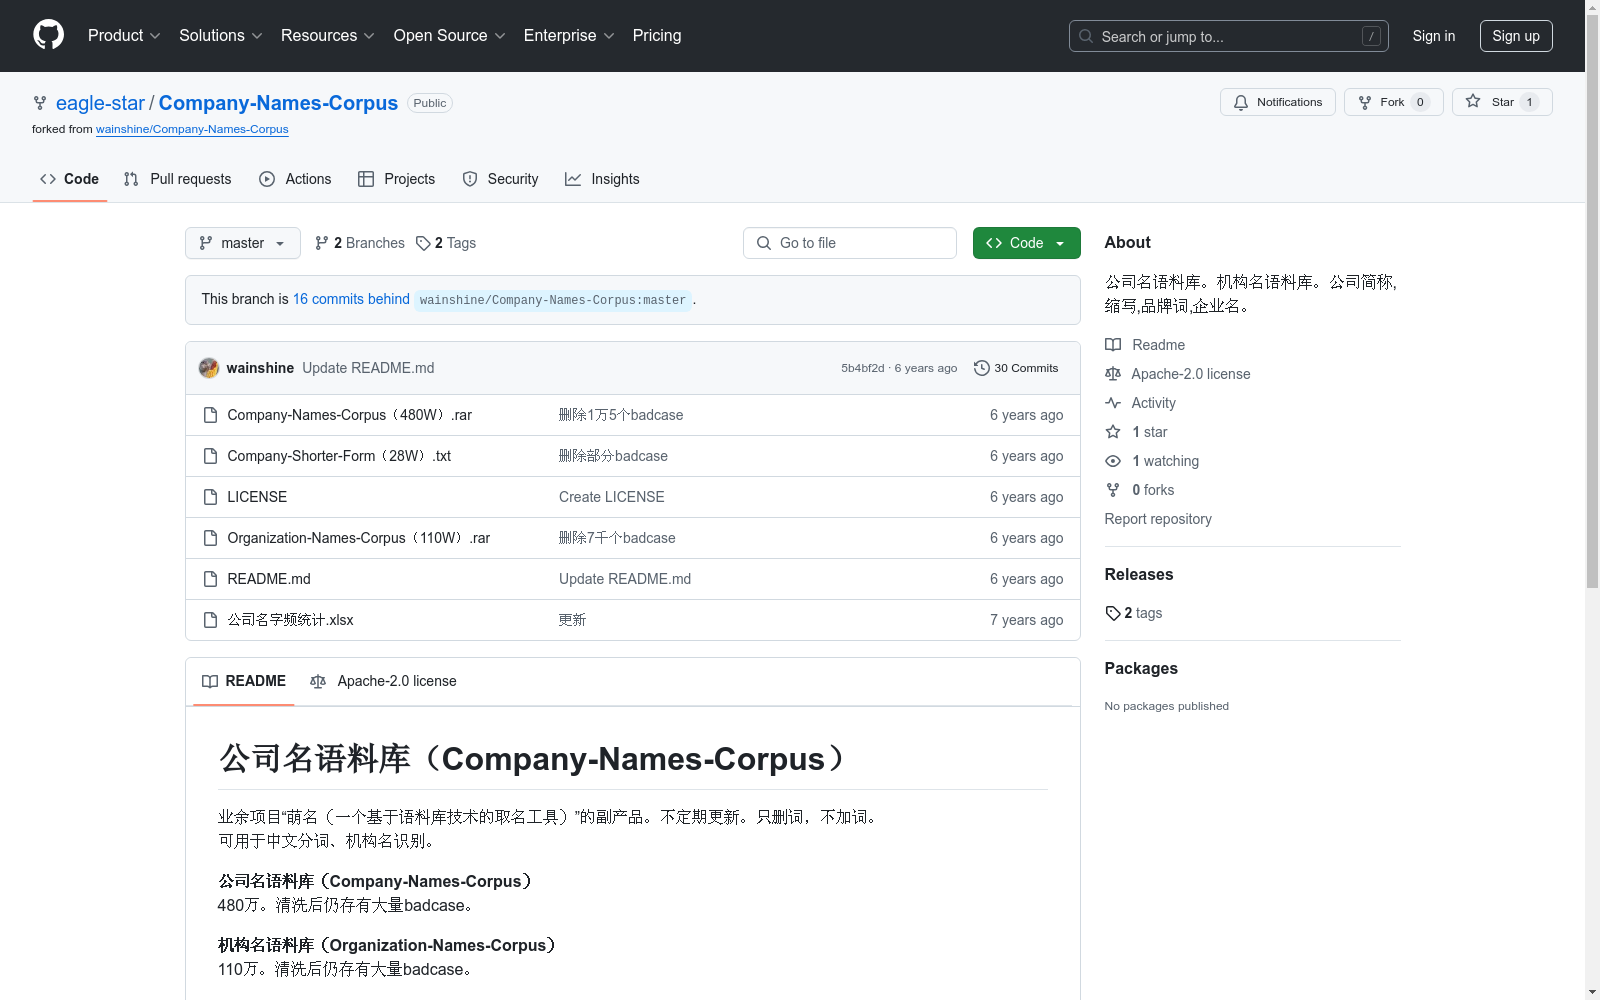This screenshot has height=1000, width=1600.
Task: Click the book icon beside Readme
Action: click(1113, 345)
